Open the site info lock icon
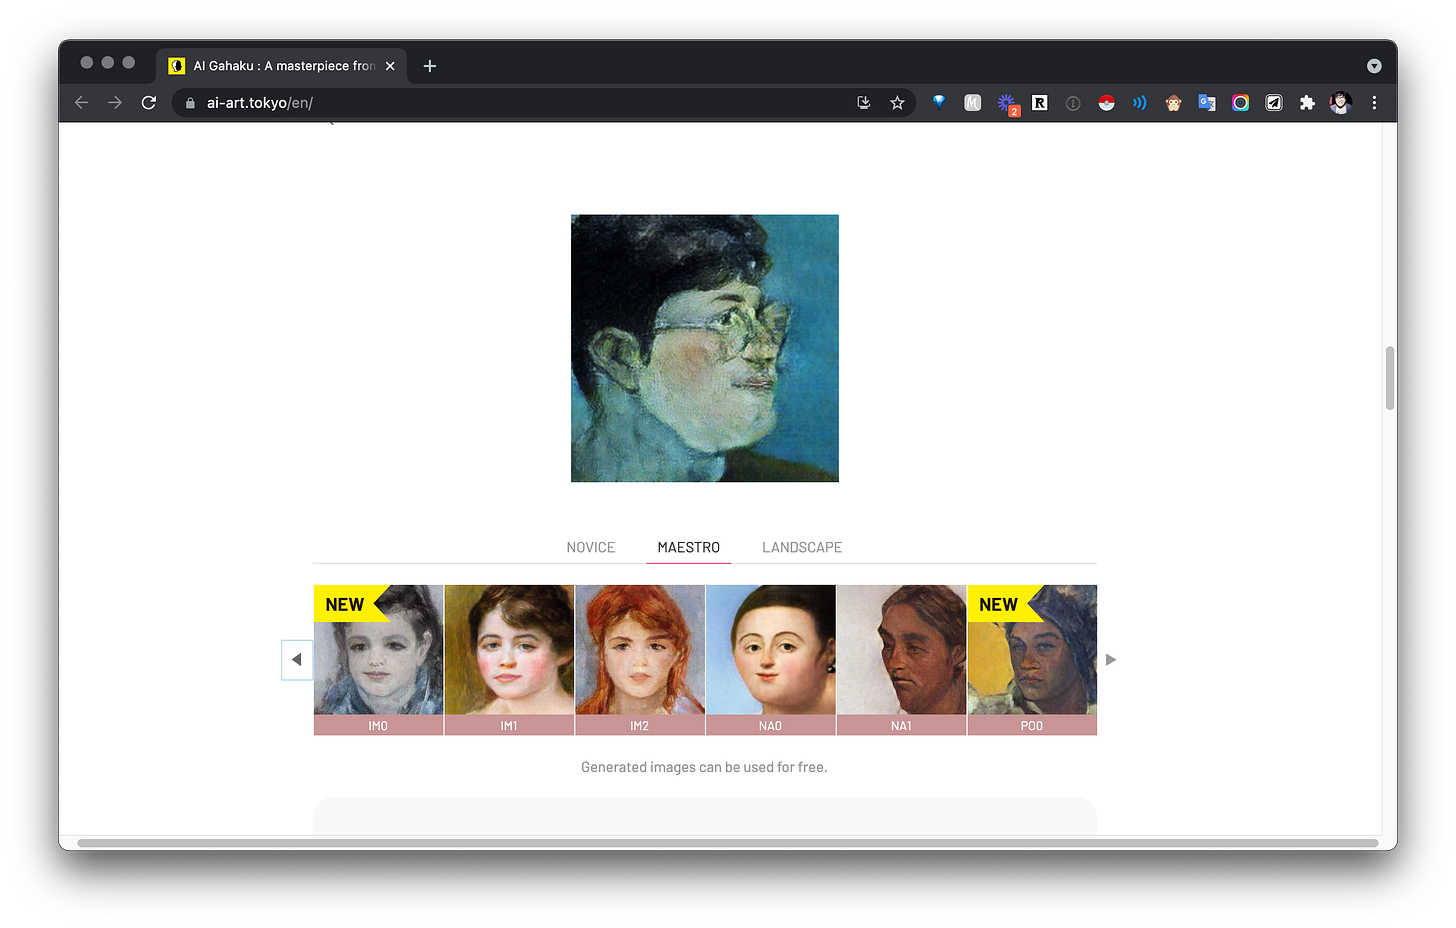 pos(190,103)
